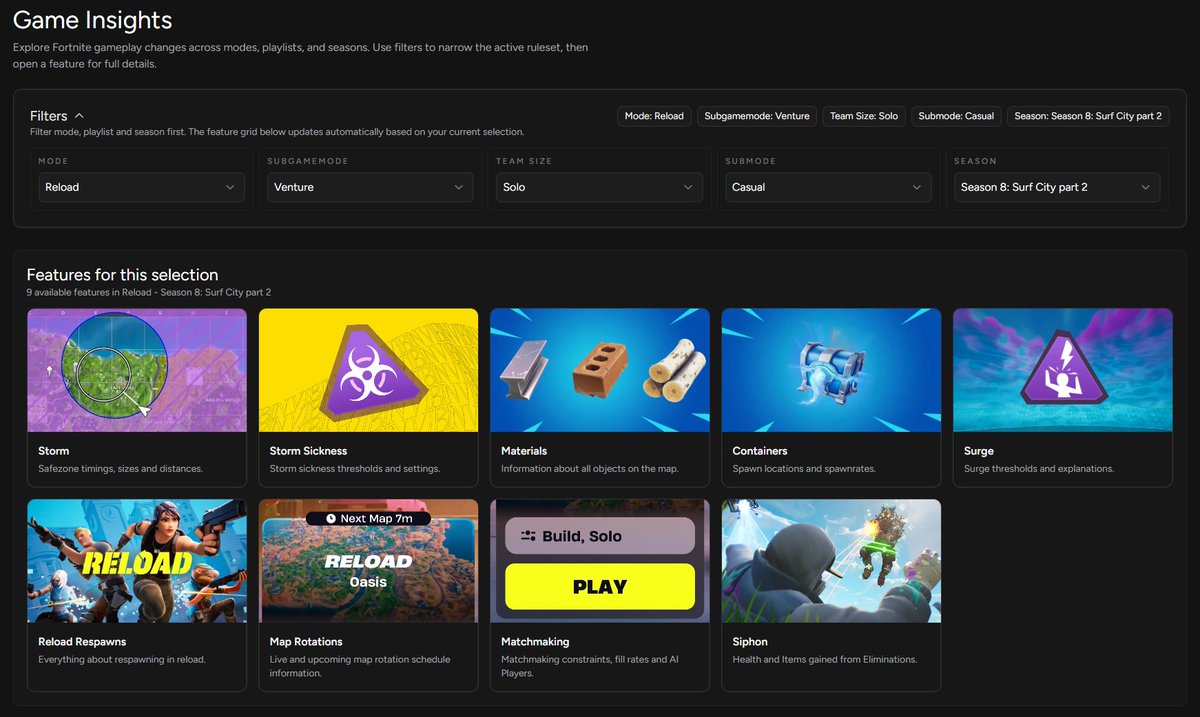Click the 'Features for this selection' heading
1200x717 pixels.
click(122, 275)
